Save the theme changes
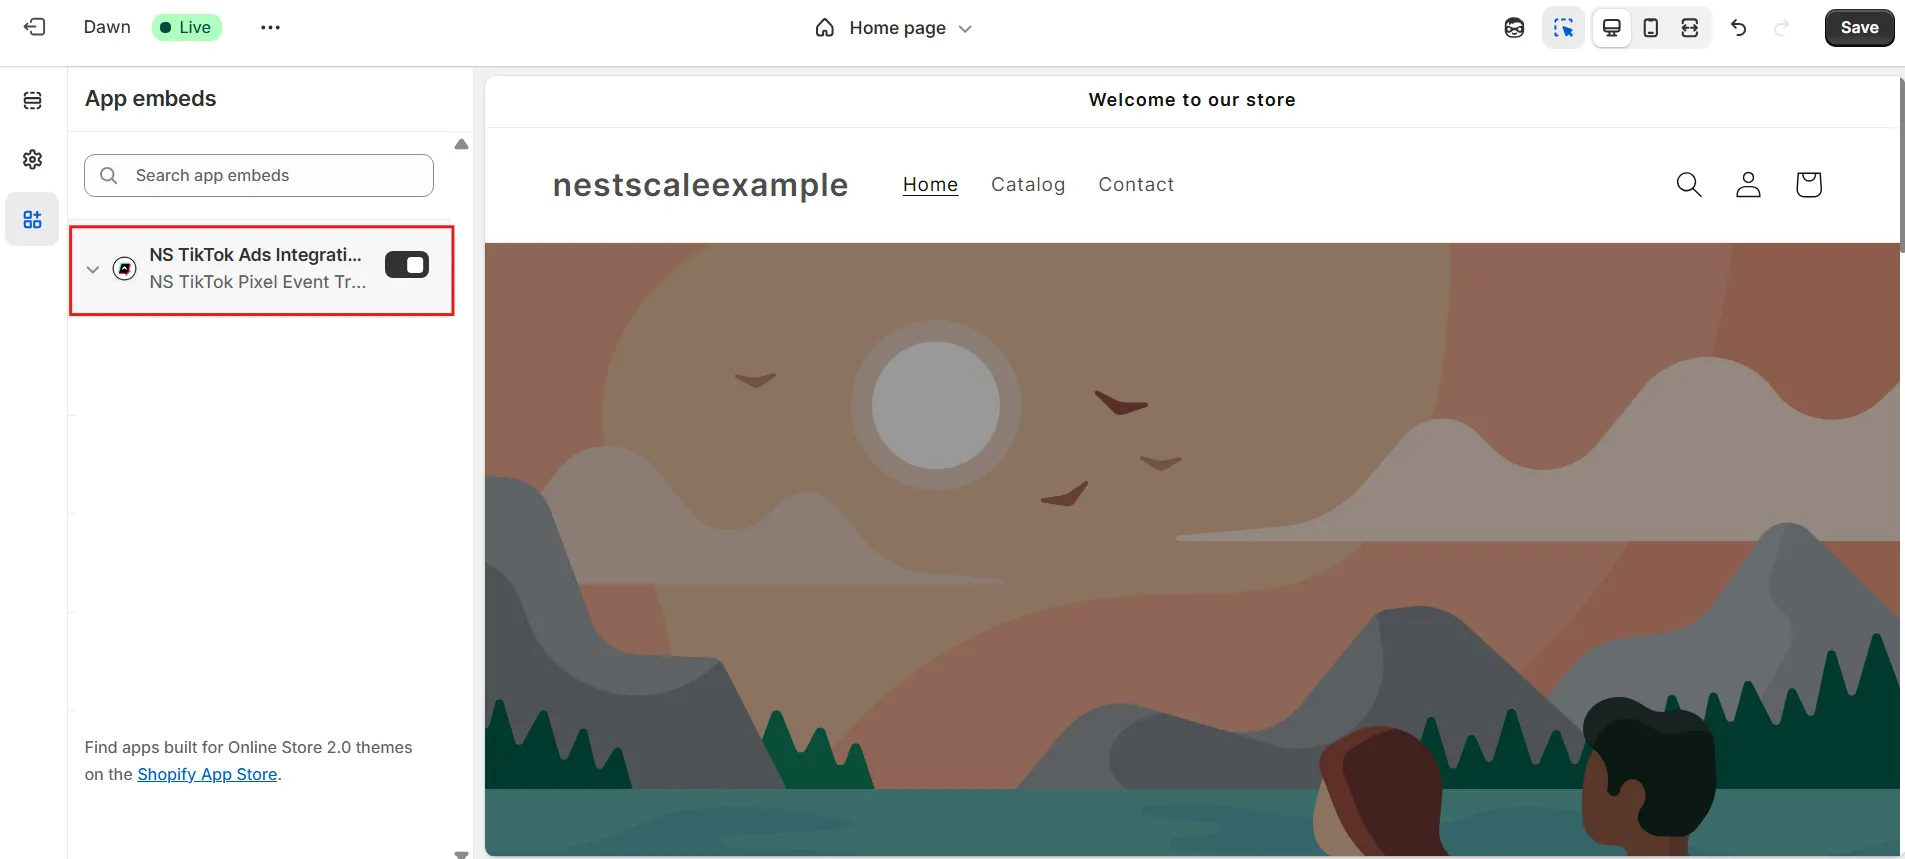This screenshot has height=859, width=1905. pos(1859,28)
